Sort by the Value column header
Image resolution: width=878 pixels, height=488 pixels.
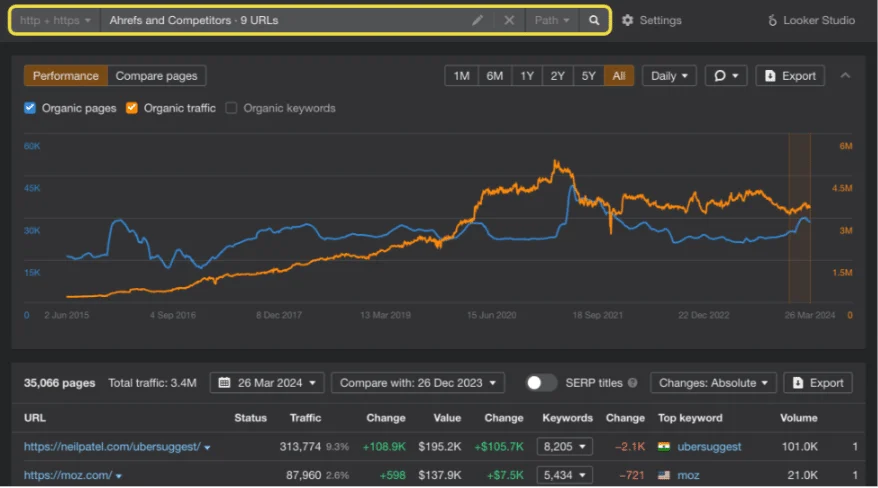tap(447, 418)
